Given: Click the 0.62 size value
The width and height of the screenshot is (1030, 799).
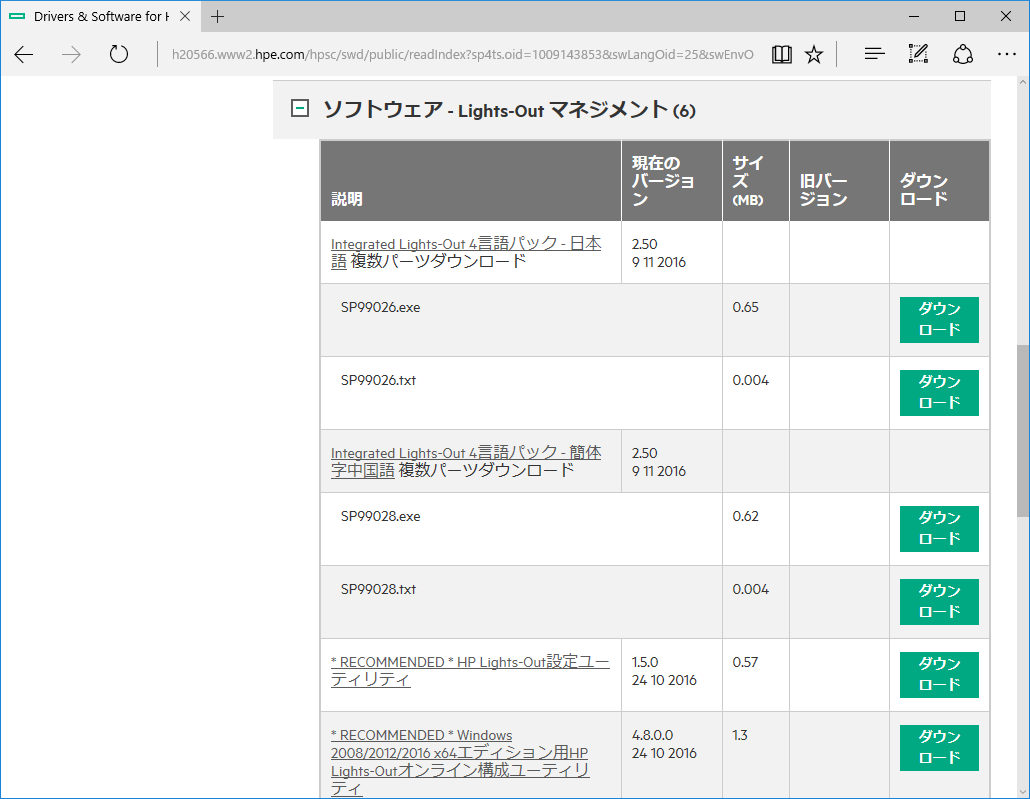Looking at the screenshot, I should click(746, 516).
